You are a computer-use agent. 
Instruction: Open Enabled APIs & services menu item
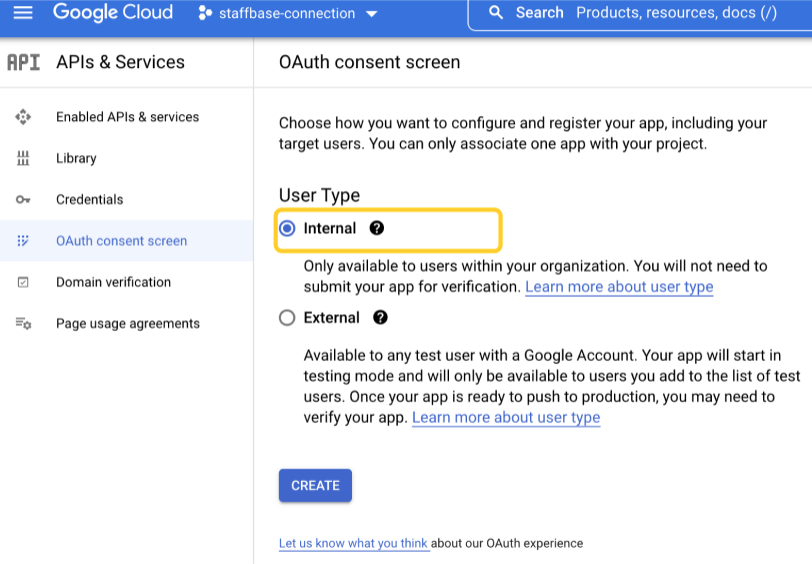tap(127, 117)
